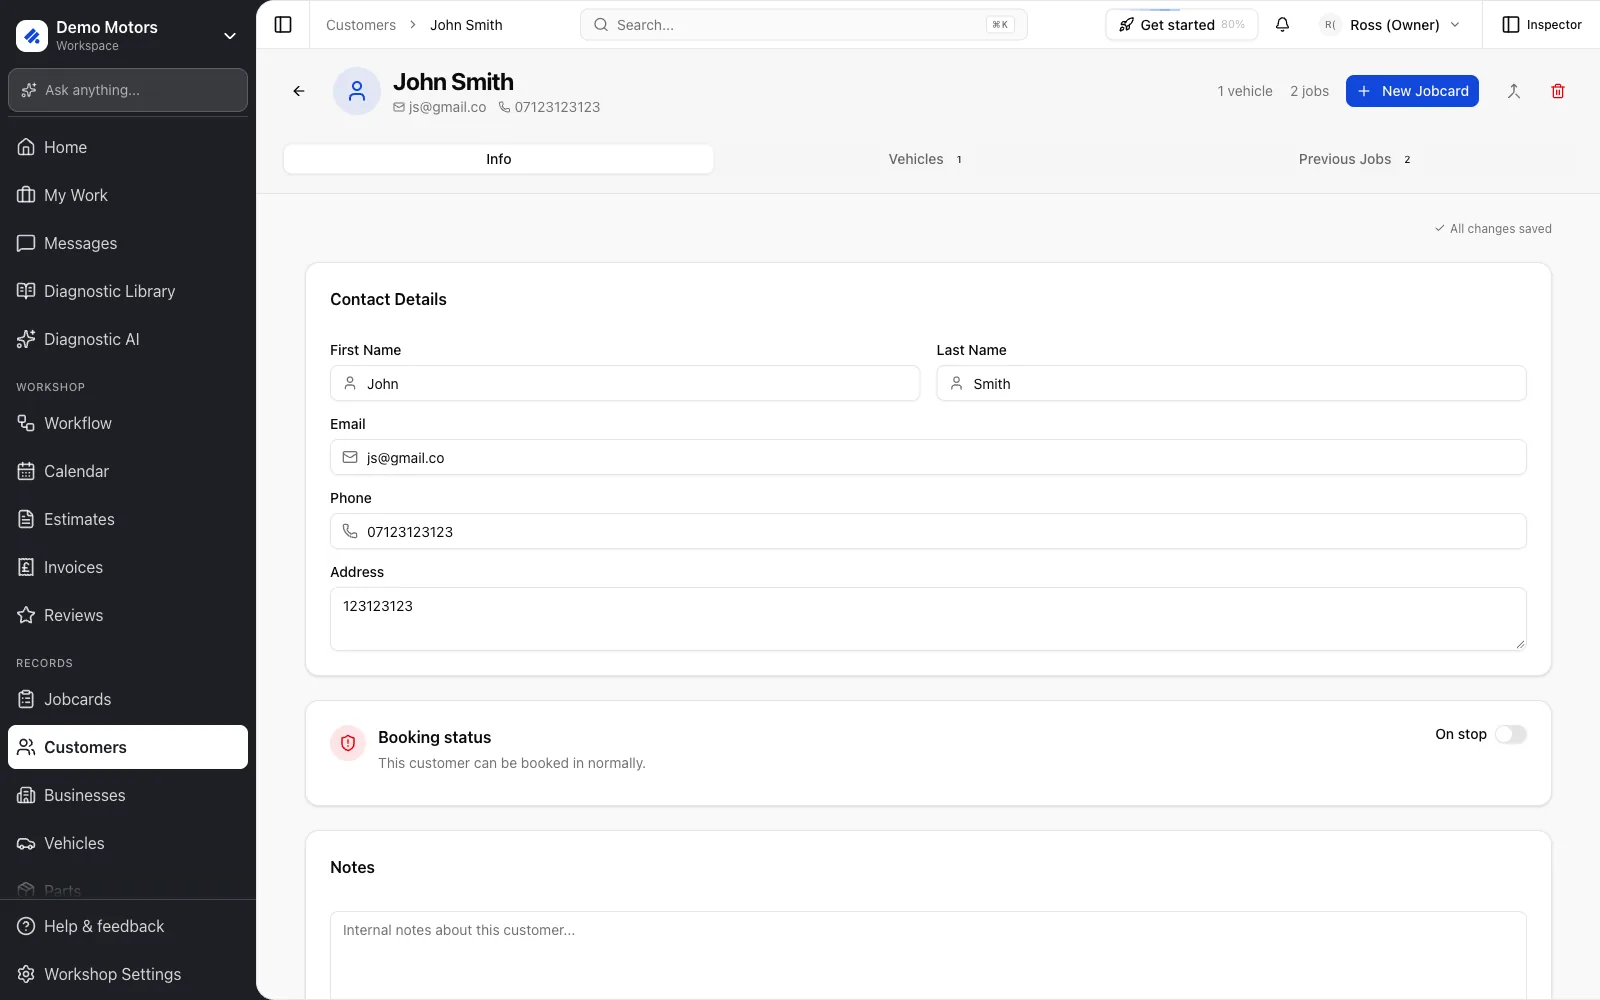Viewport: 1600px width, 1000px height.
Task: Open Diagnostic Library
Action: coord(128,291)
